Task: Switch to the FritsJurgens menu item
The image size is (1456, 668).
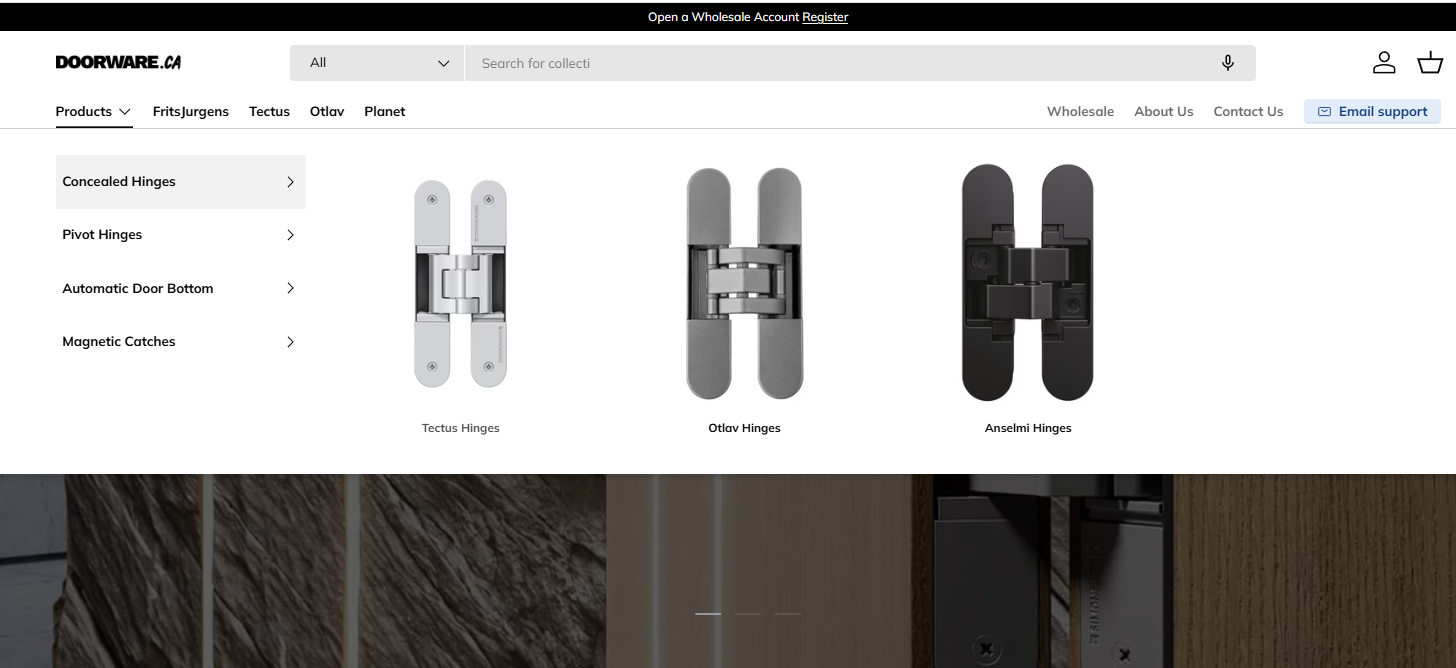Action: click(190, 111)
